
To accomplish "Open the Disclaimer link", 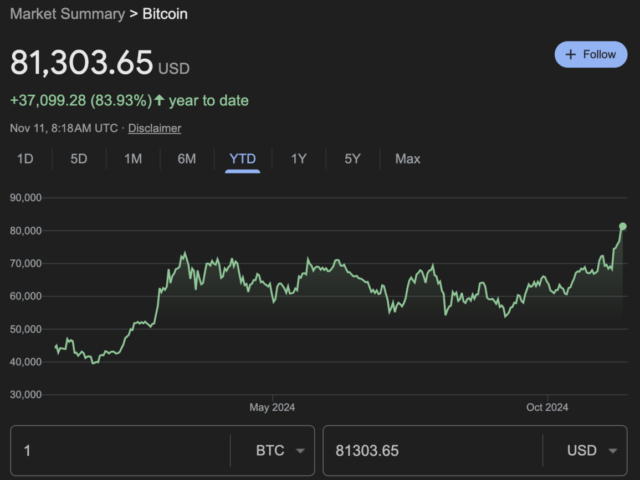I will coord(154,128).
